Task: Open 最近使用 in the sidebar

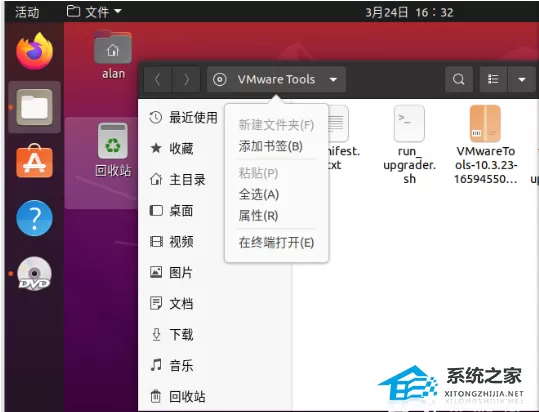Action: pyautogui.click(x=183, y=118)
